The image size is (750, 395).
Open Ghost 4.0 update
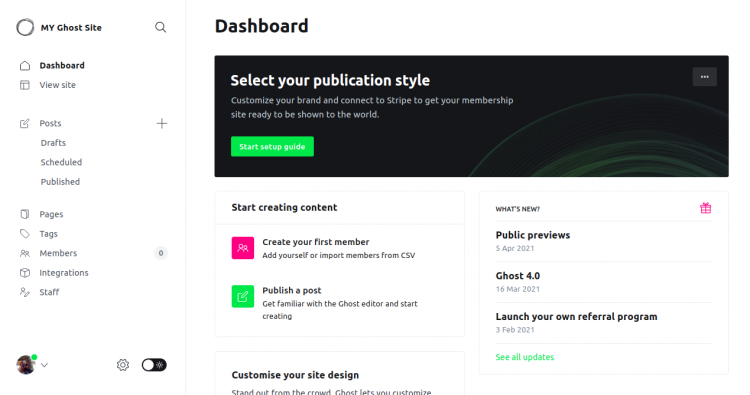coord(518,276)
